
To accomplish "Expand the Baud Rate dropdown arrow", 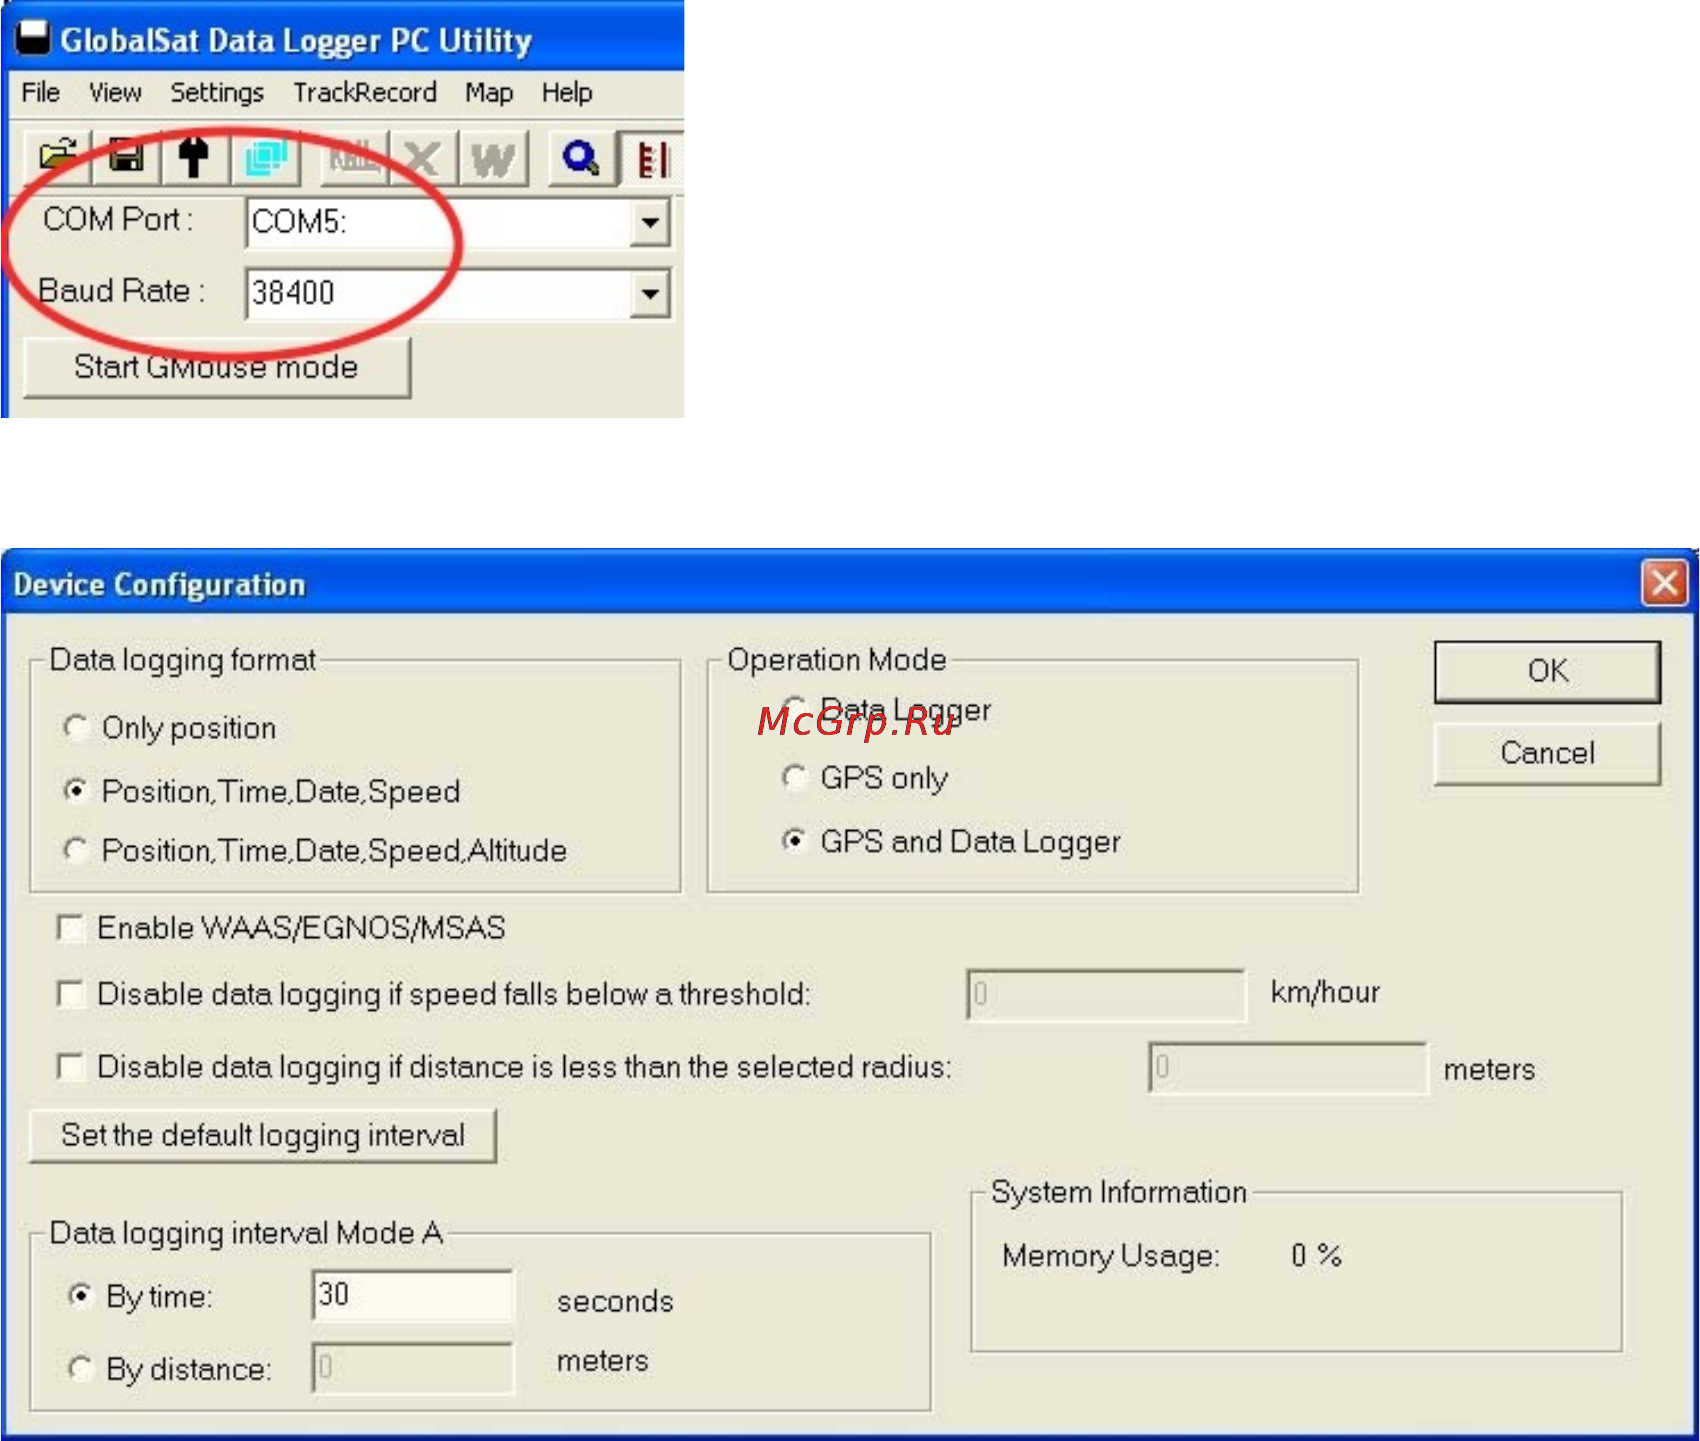I will click(650, 294).
